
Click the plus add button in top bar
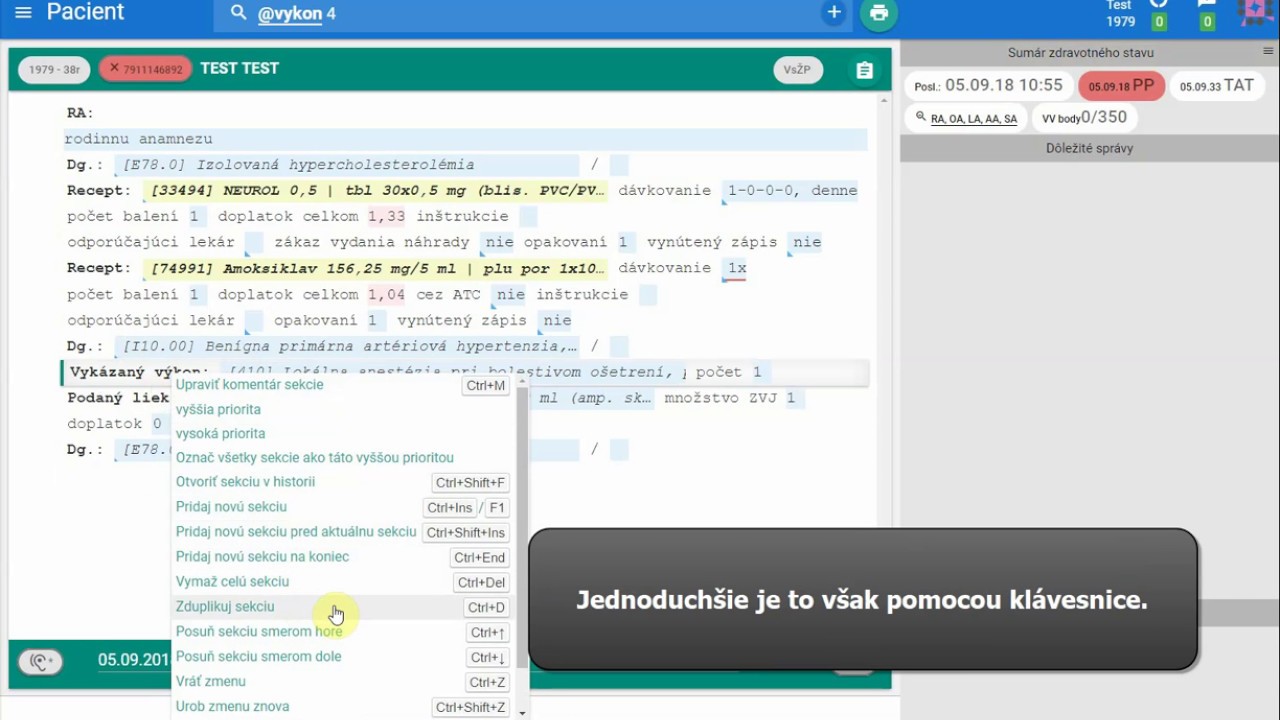pos(834,13)
